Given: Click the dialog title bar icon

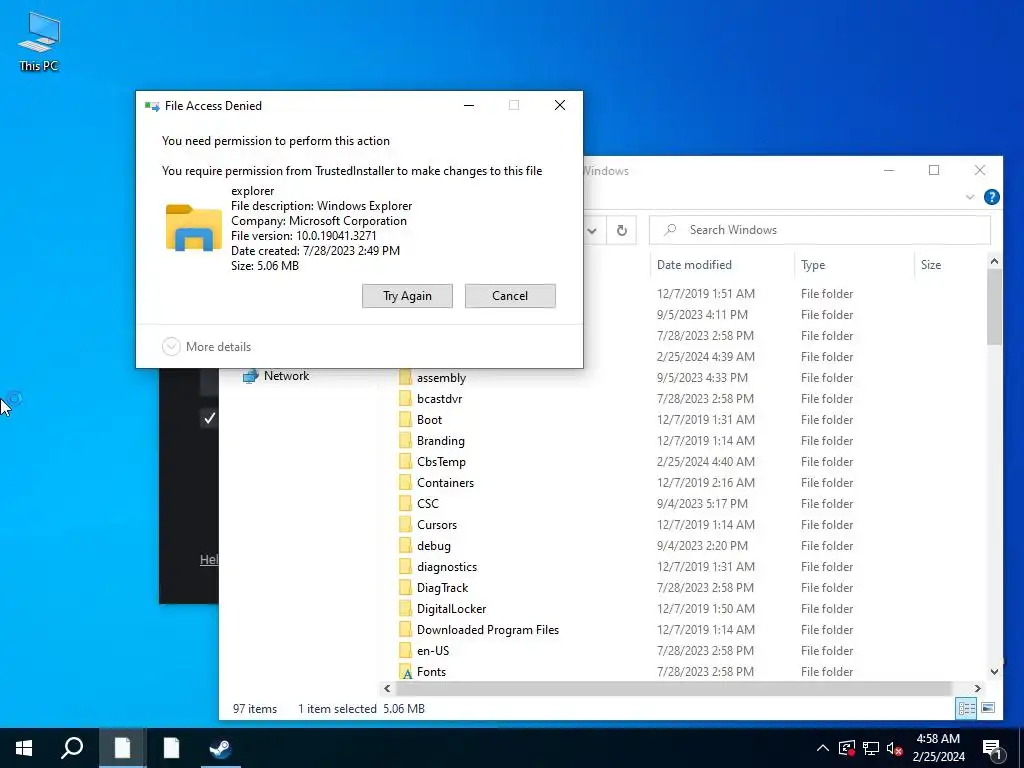Looking at the screenshot, I should tap(152, 106).
